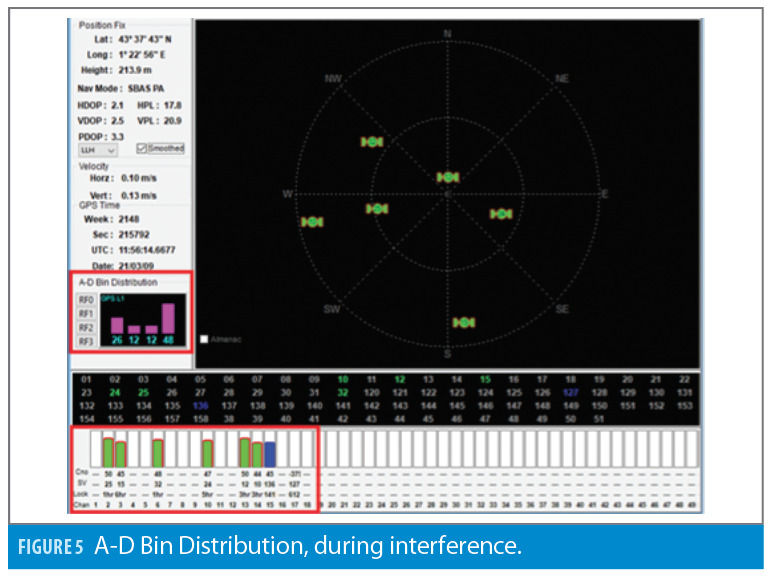776x580 pixels.
Task: Click the RF1 button
Action: click(86, 313)
